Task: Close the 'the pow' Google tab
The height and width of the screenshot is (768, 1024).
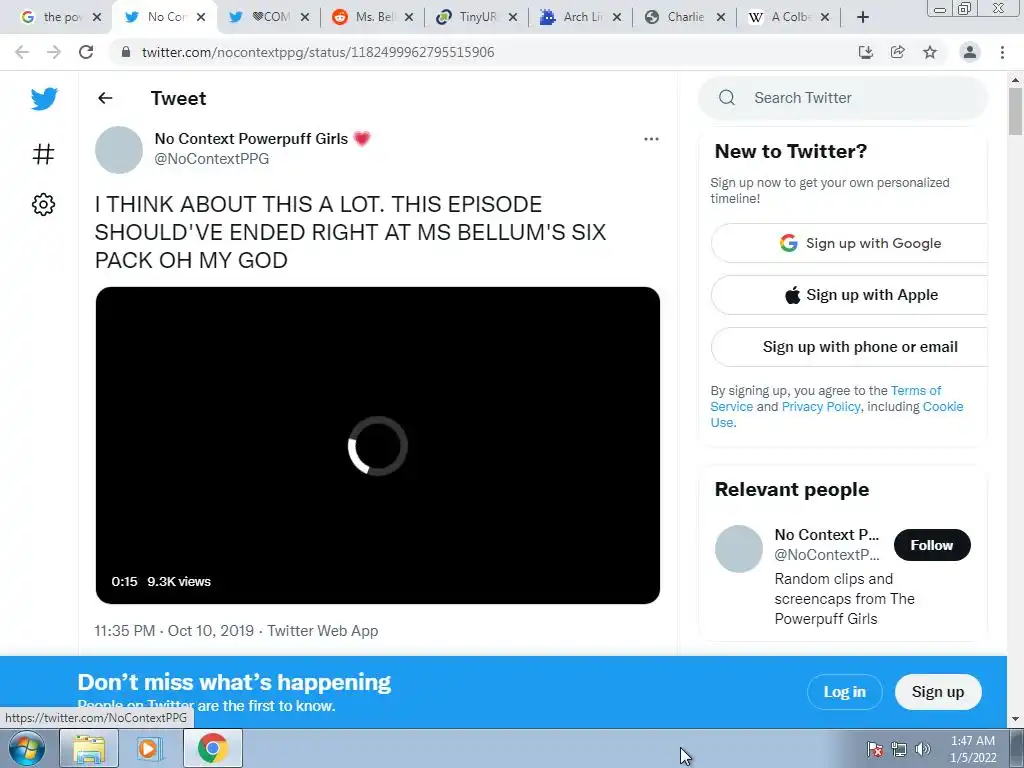Action: [97, 17]
